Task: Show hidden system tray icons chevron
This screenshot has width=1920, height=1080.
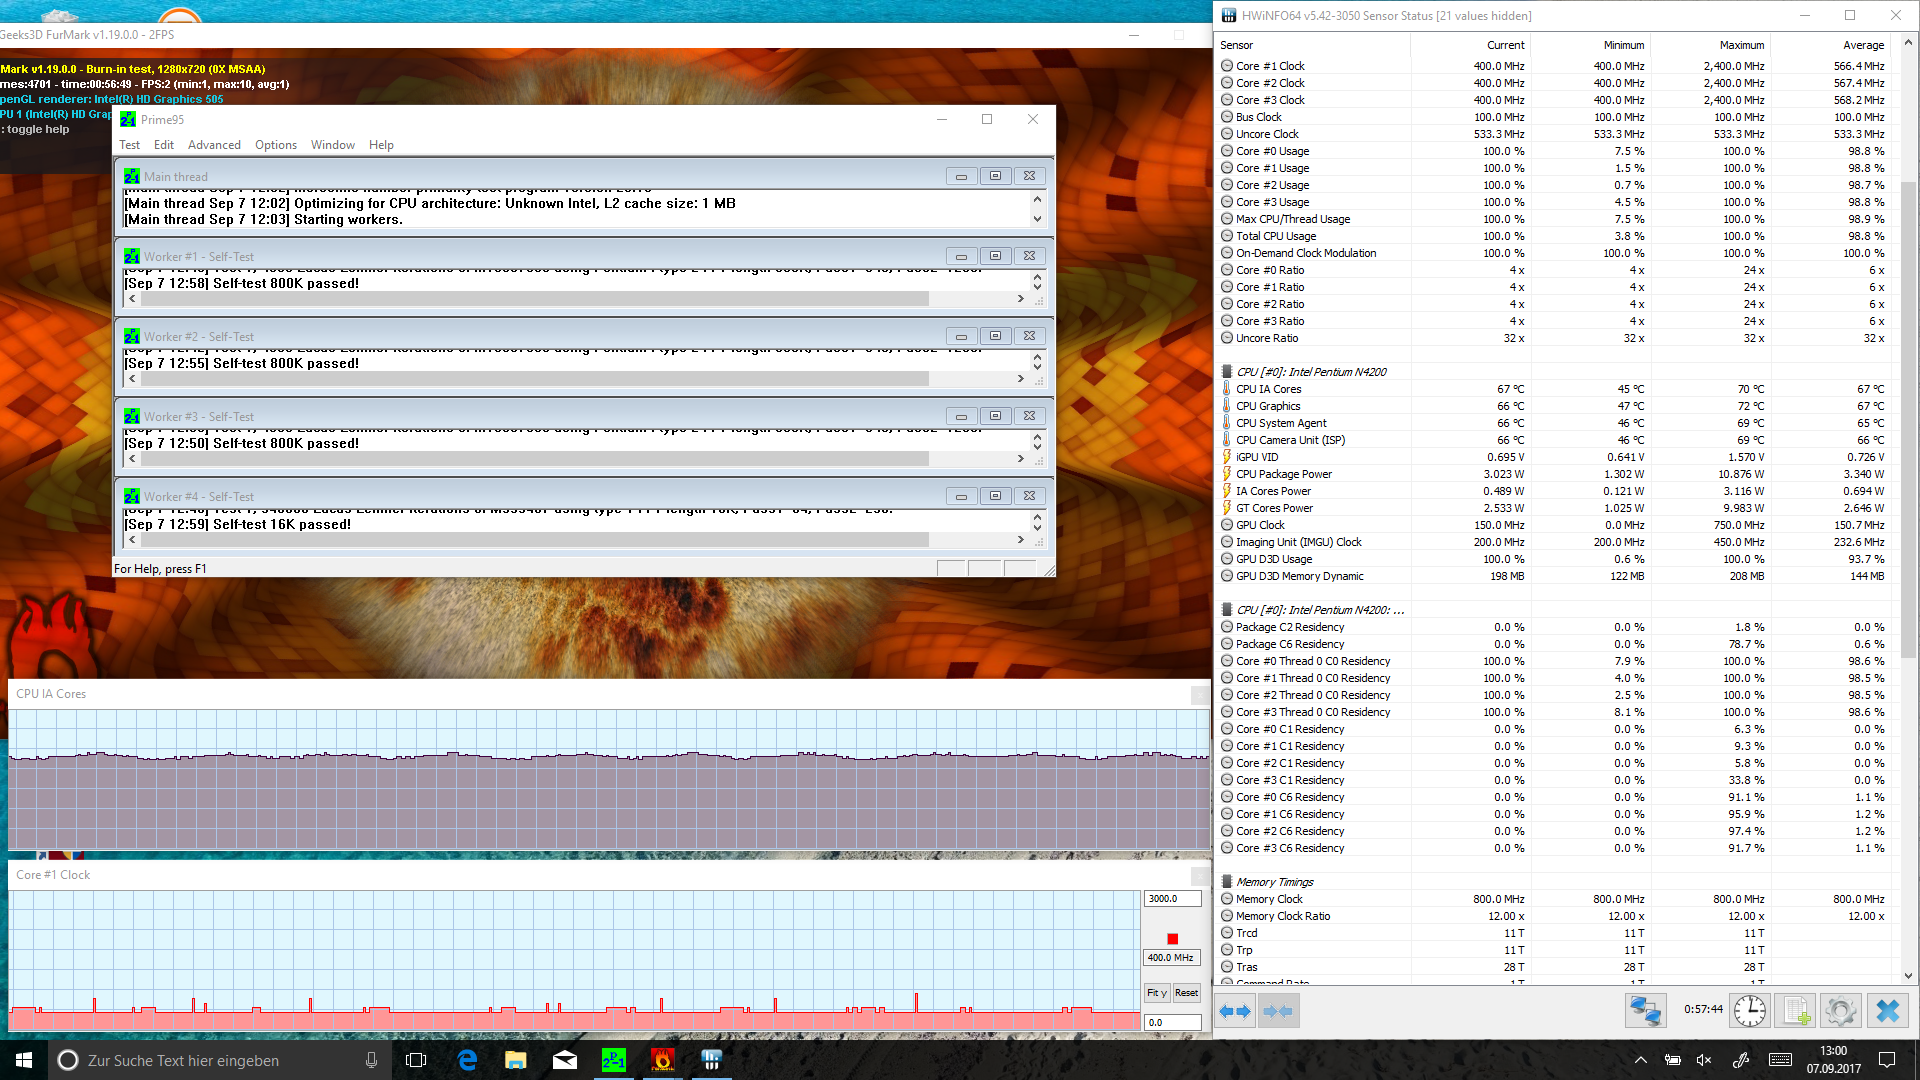Action: pos(1640,1060)
